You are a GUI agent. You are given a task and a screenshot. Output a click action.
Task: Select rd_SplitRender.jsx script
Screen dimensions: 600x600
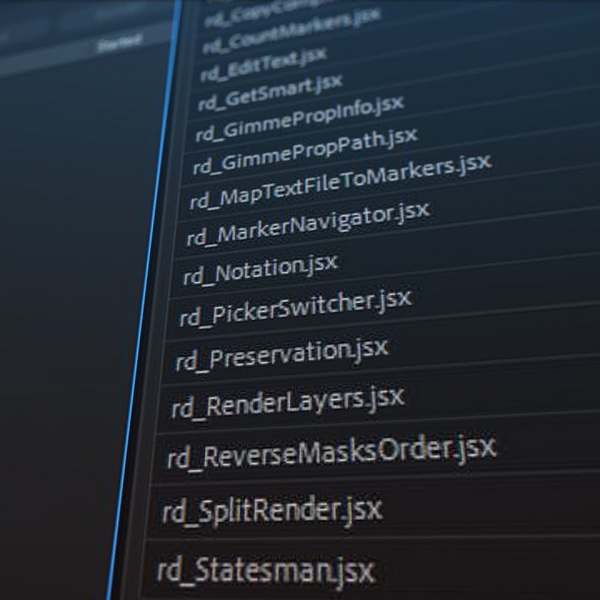(272, 510)
